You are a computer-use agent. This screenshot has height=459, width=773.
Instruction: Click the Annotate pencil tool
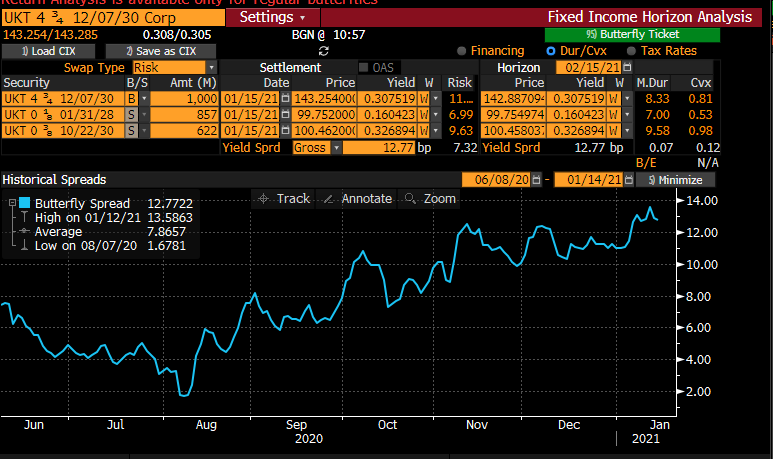tap(356, 199)
